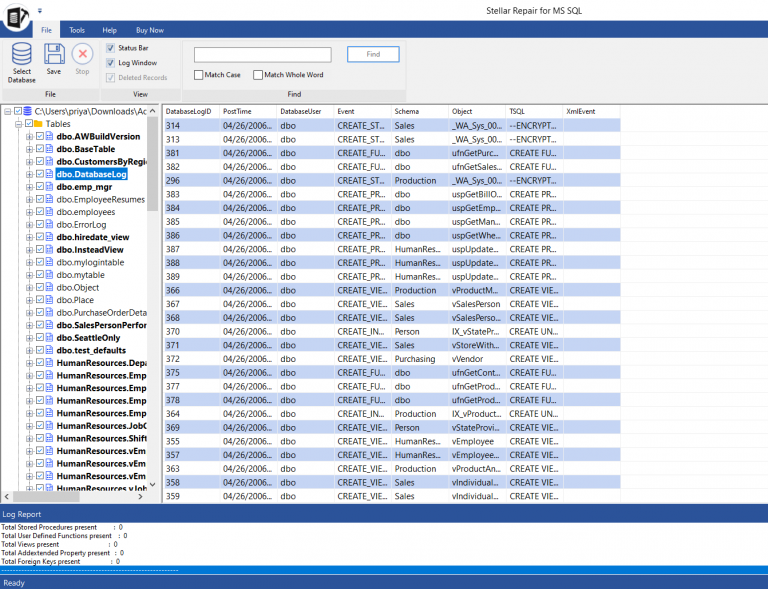Click the Tables folder icon
The image size is (768, 589).
[38, 124]
